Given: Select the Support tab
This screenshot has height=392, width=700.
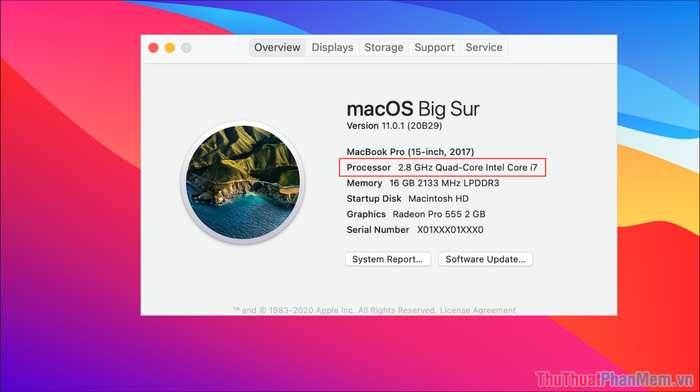Looking at the screenshot, I should 434,47.
